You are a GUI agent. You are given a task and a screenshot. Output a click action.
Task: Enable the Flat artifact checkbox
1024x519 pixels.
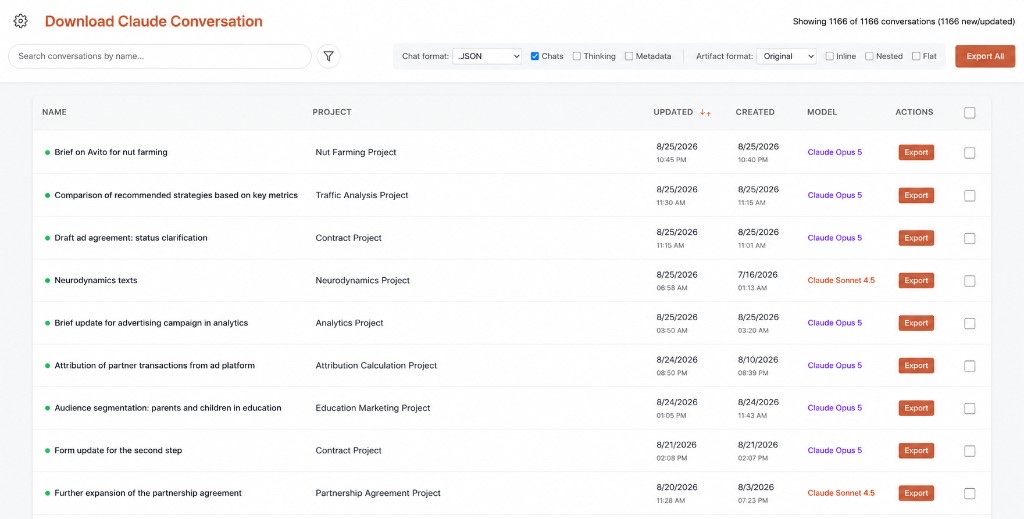coord(916,56)
